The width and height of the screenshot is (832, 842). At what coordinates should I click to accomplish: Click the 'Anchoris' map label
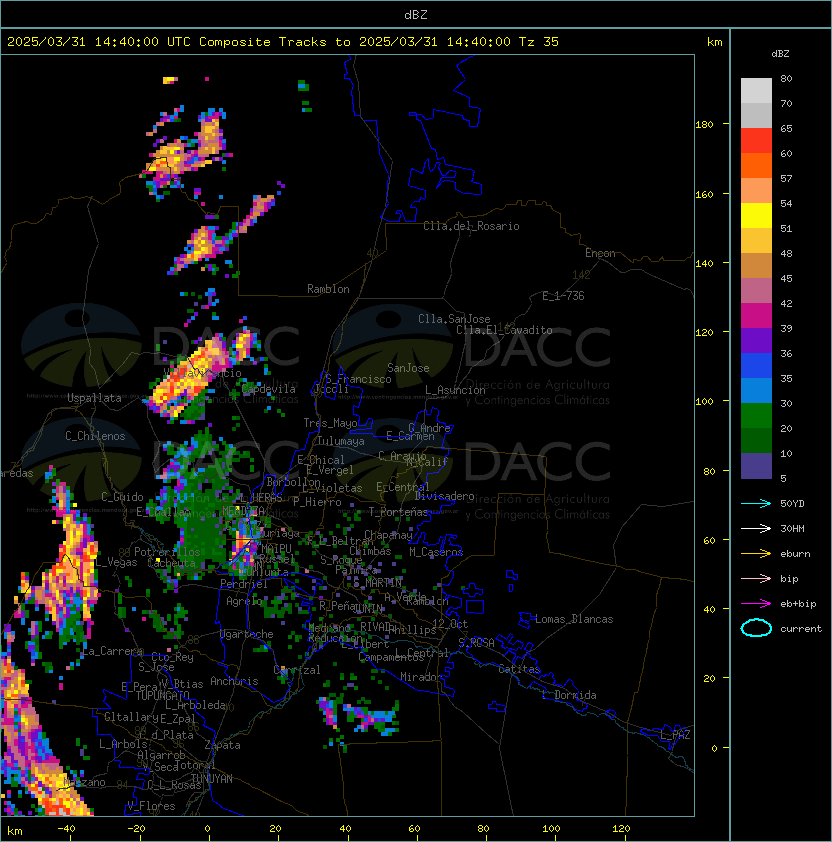pyautogui.click(x=234, y=681)
